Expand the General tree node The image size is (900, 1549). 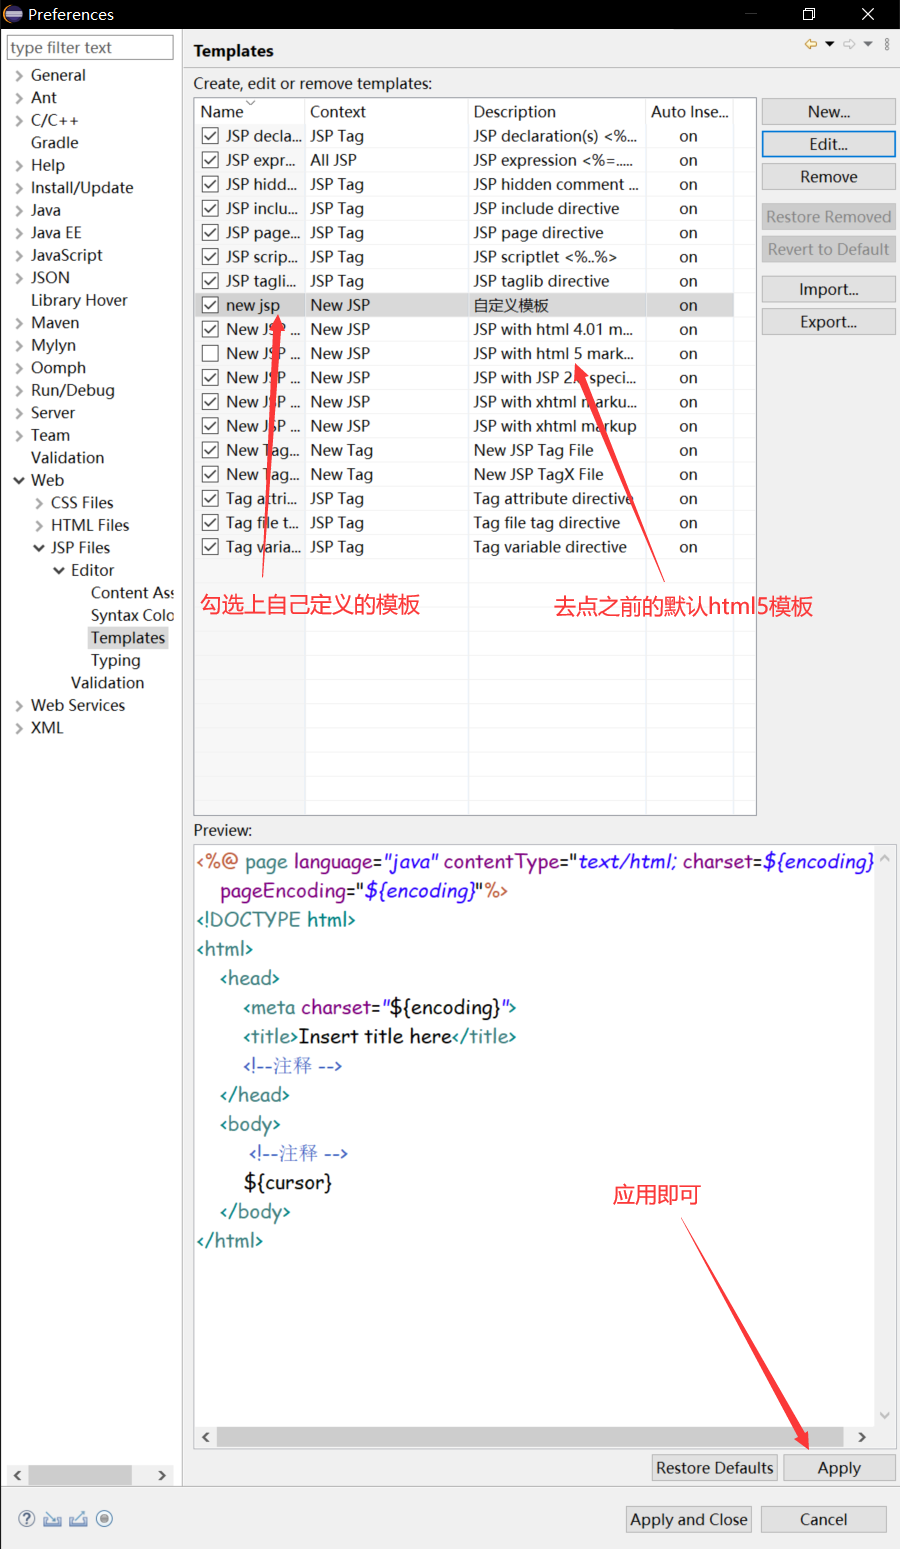pos(20,75)
